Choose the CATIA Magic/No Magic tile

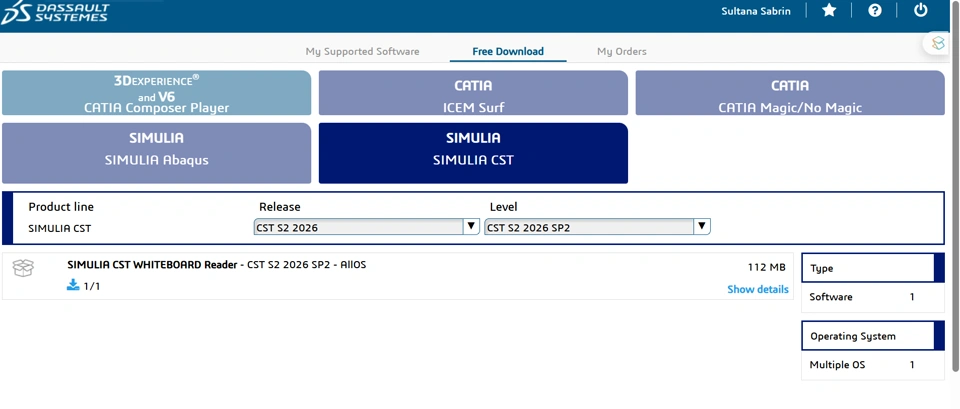pos(790,93)
